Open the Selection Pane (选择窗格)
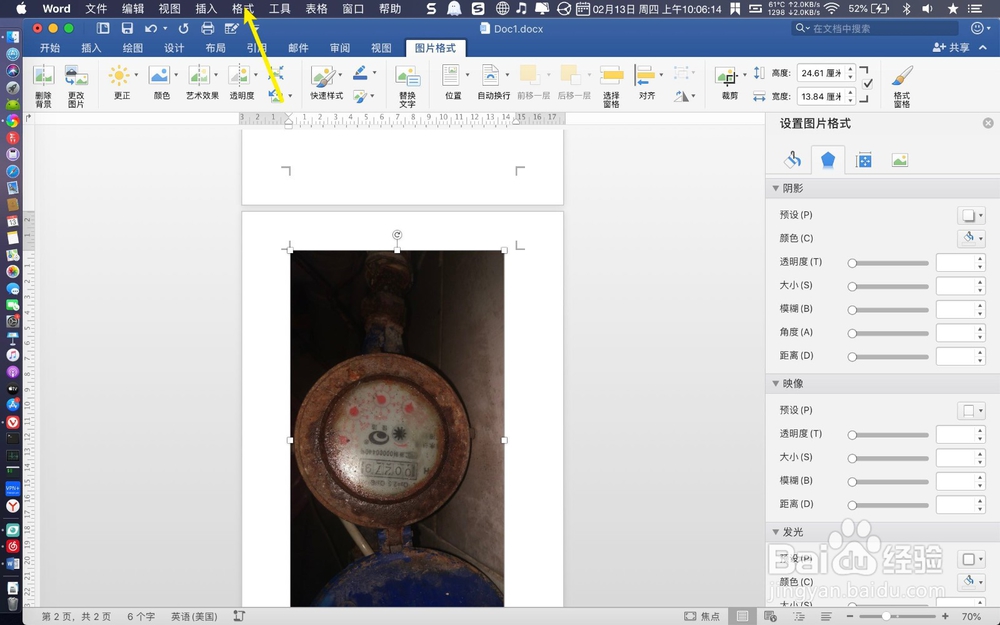The height and width of the screenshot is (625, 1000). tap(611, 77)
